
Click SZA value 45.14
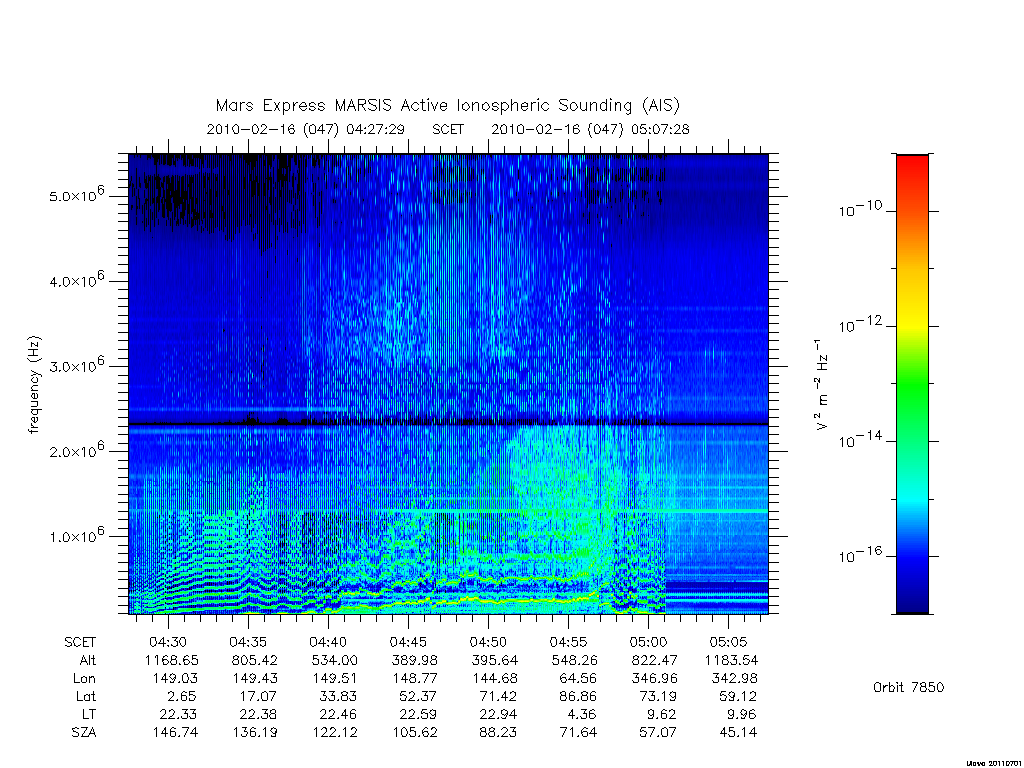tap(738, 733)
